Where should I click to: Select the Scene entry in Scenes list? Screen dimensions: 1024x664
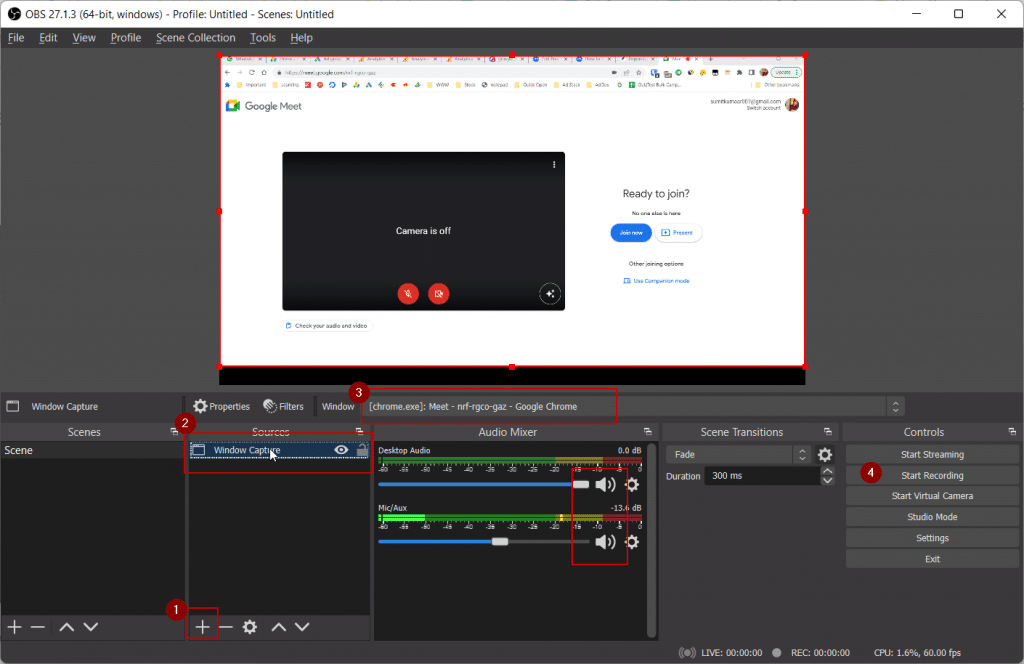92,450
